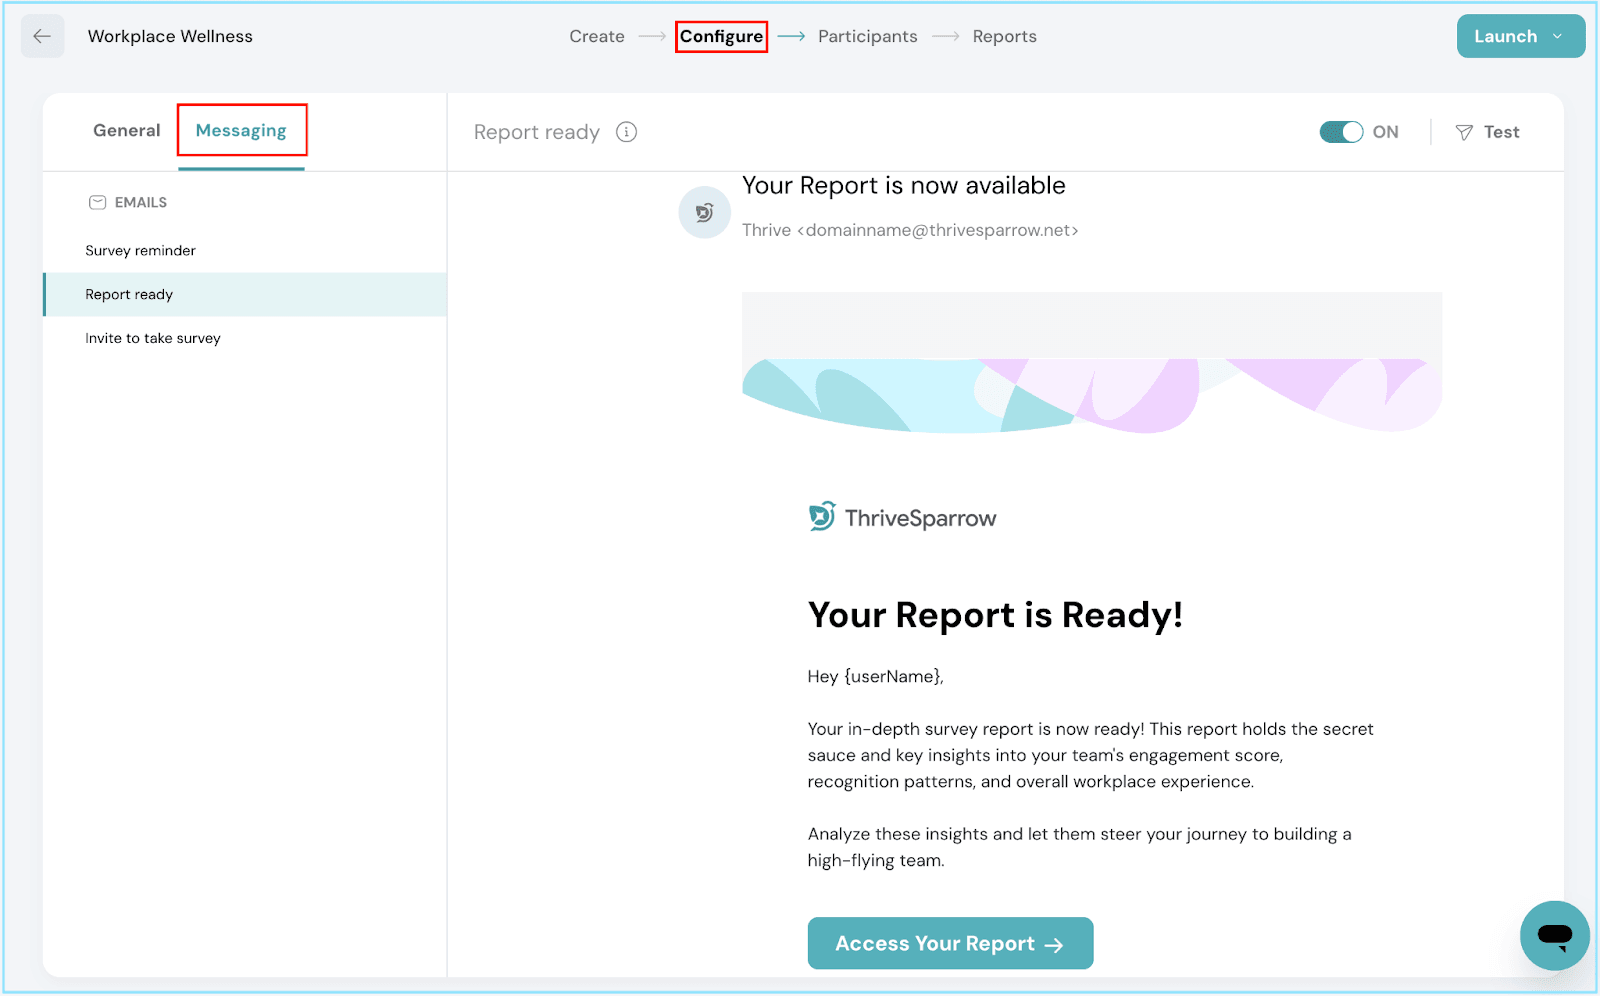The image size is (1600, 996).
Task: Select the Messaging tab
Action: pyautogui.click(x=241, y=131)
